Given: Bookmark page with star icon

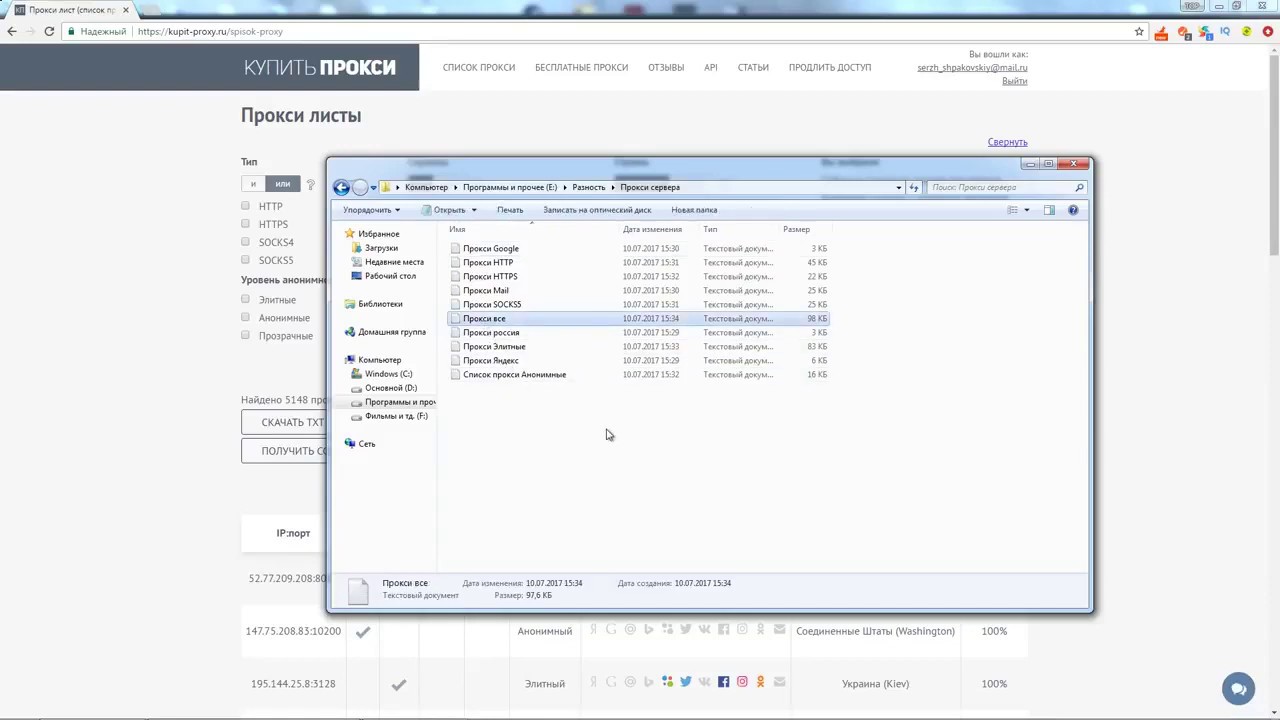Looking at the screenshot, I should 1139,31.
